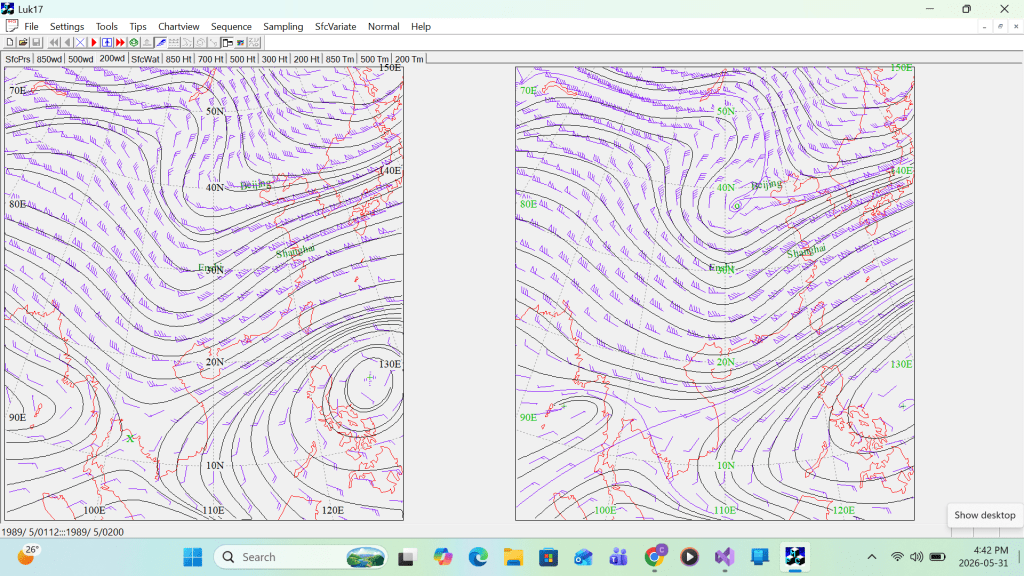
Task: Click the blue X icon in toolbar
Action: [x=80, y=42]
